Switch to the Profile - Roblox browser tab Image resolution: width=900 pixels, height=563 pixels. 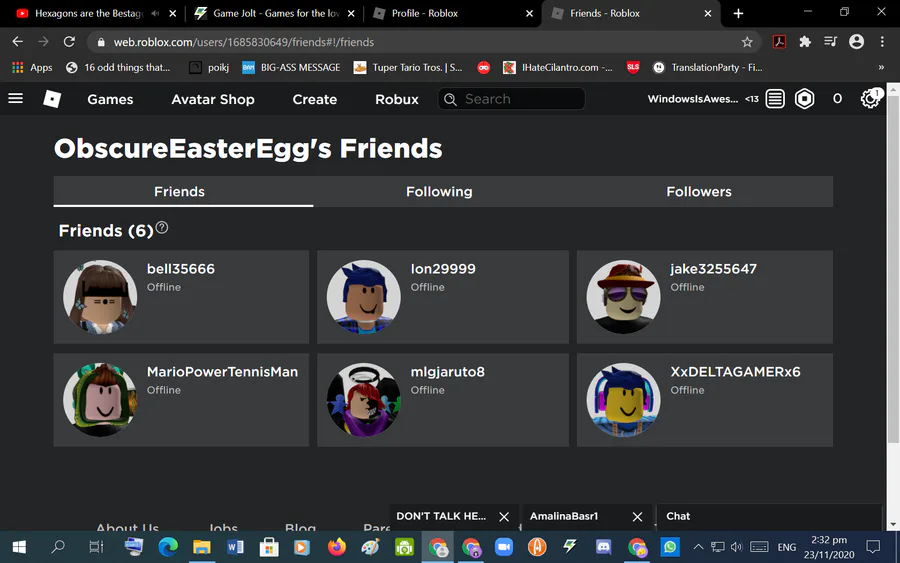pyautogui.click(x=452, y=13)
